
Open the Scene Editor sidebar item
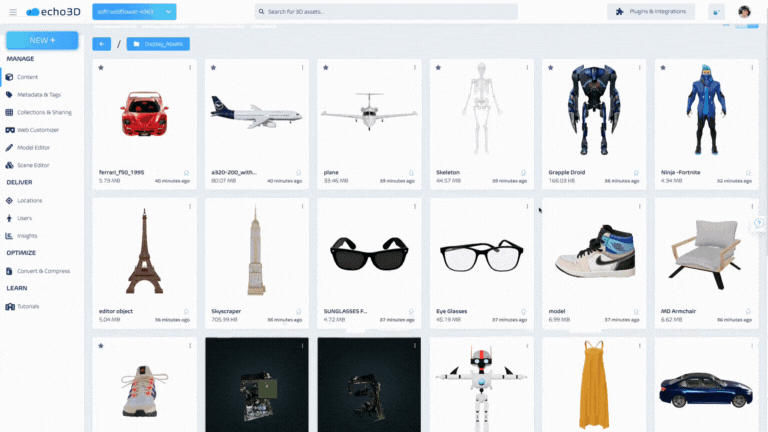click(32, 165)
